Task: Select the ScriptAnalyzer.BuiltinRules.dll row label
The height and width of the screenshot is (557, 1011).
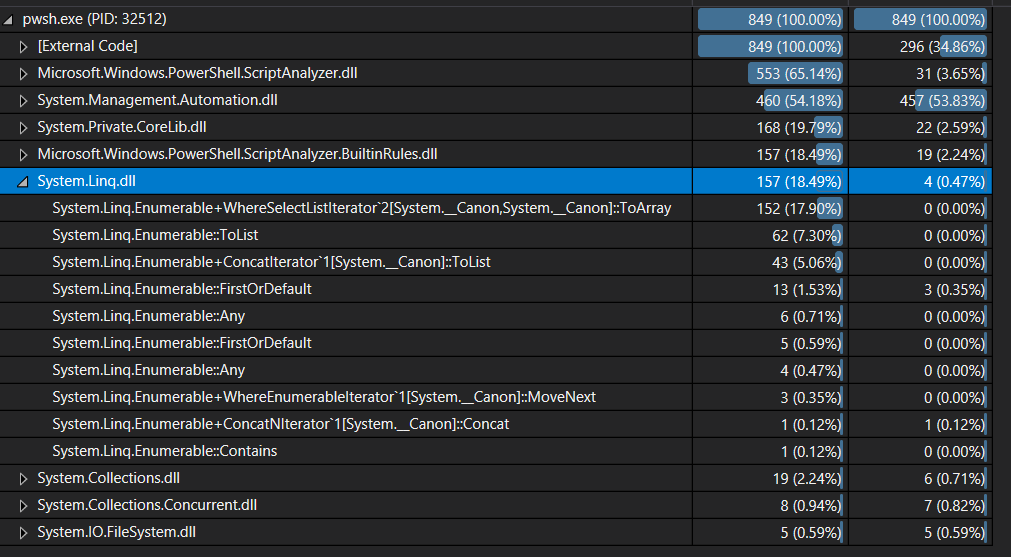Action: pyautogui.click(x=237, y=155)
